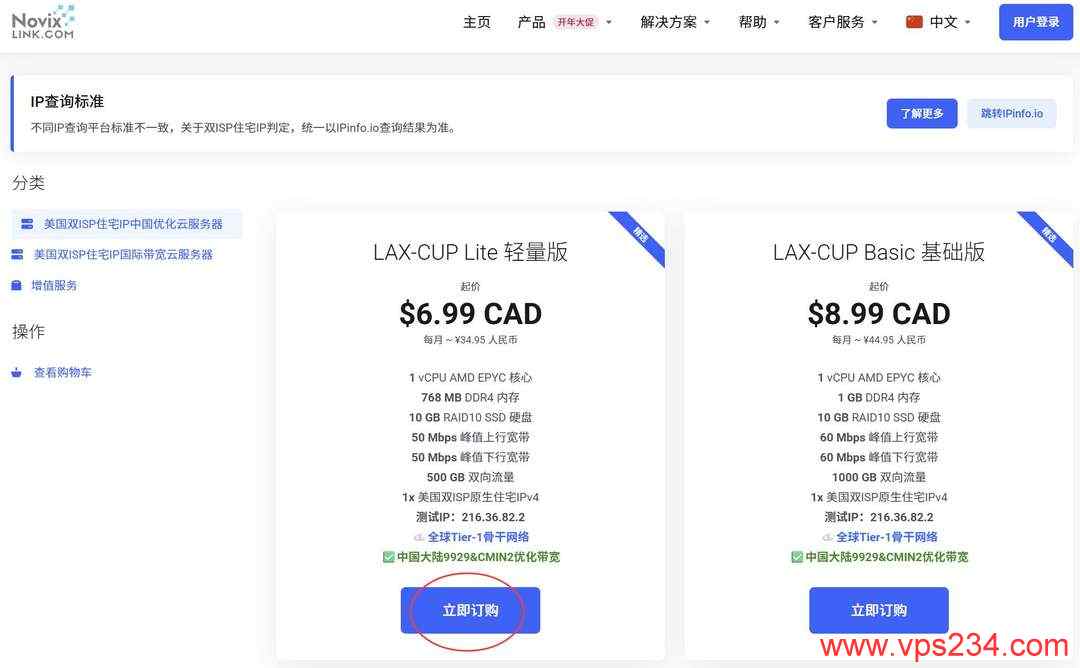Open the 中文 language selector

pyautogui.click(x=943, y=22)
